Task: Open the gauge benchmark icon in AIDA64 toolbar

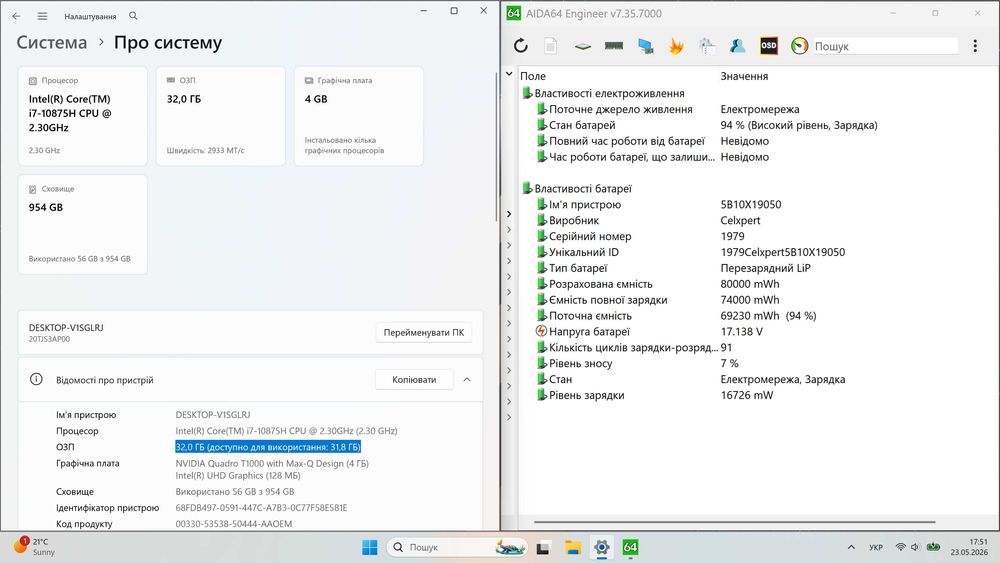Action: coord(799,46)
